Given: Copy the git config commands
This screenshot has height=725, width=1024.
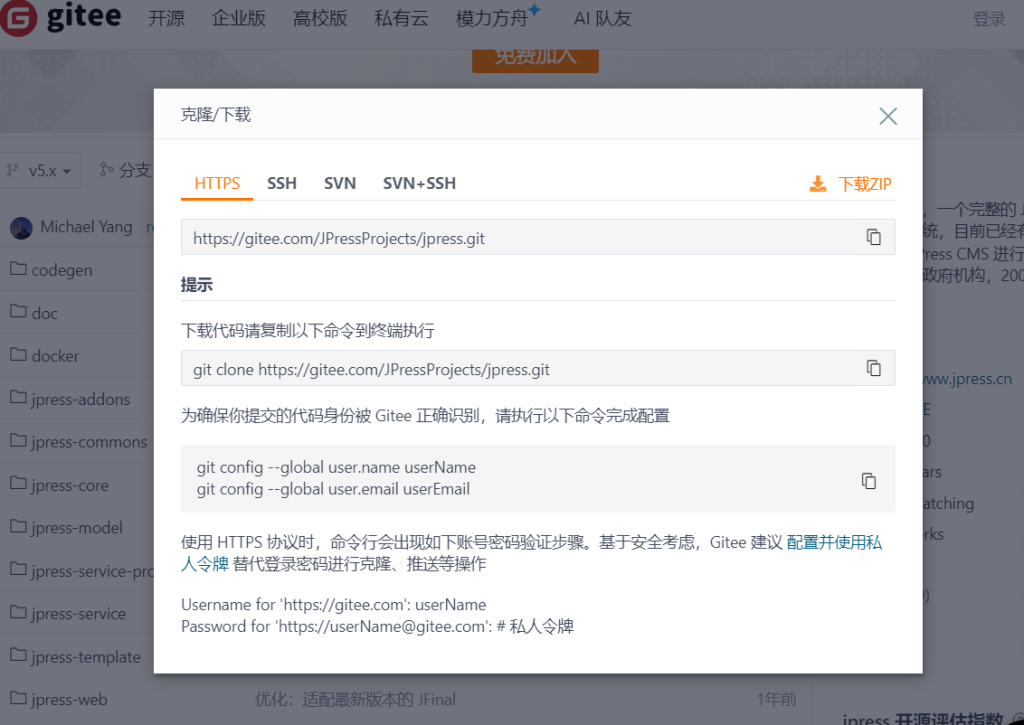Looking at the screenshot, I should (x=868, y=481).
